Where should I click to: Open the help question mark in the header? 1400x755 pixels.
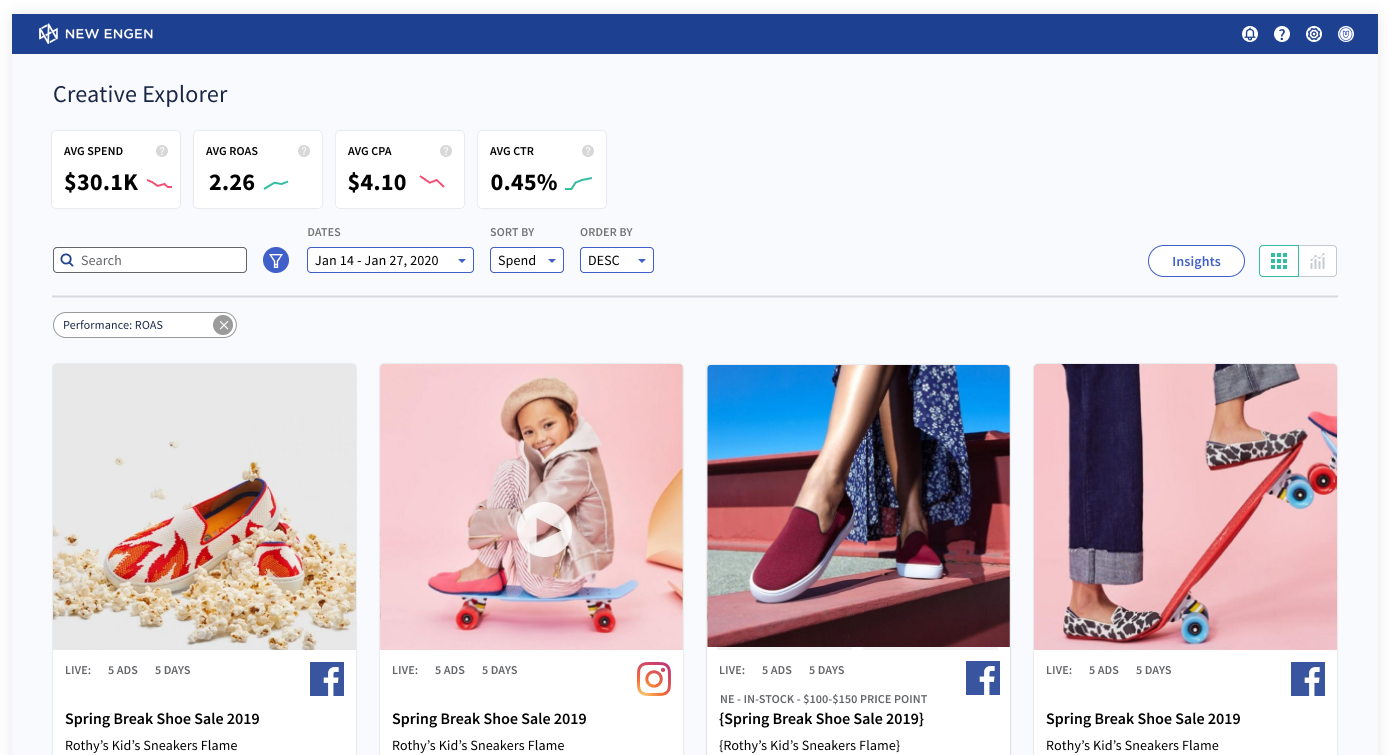(1282, 34)
